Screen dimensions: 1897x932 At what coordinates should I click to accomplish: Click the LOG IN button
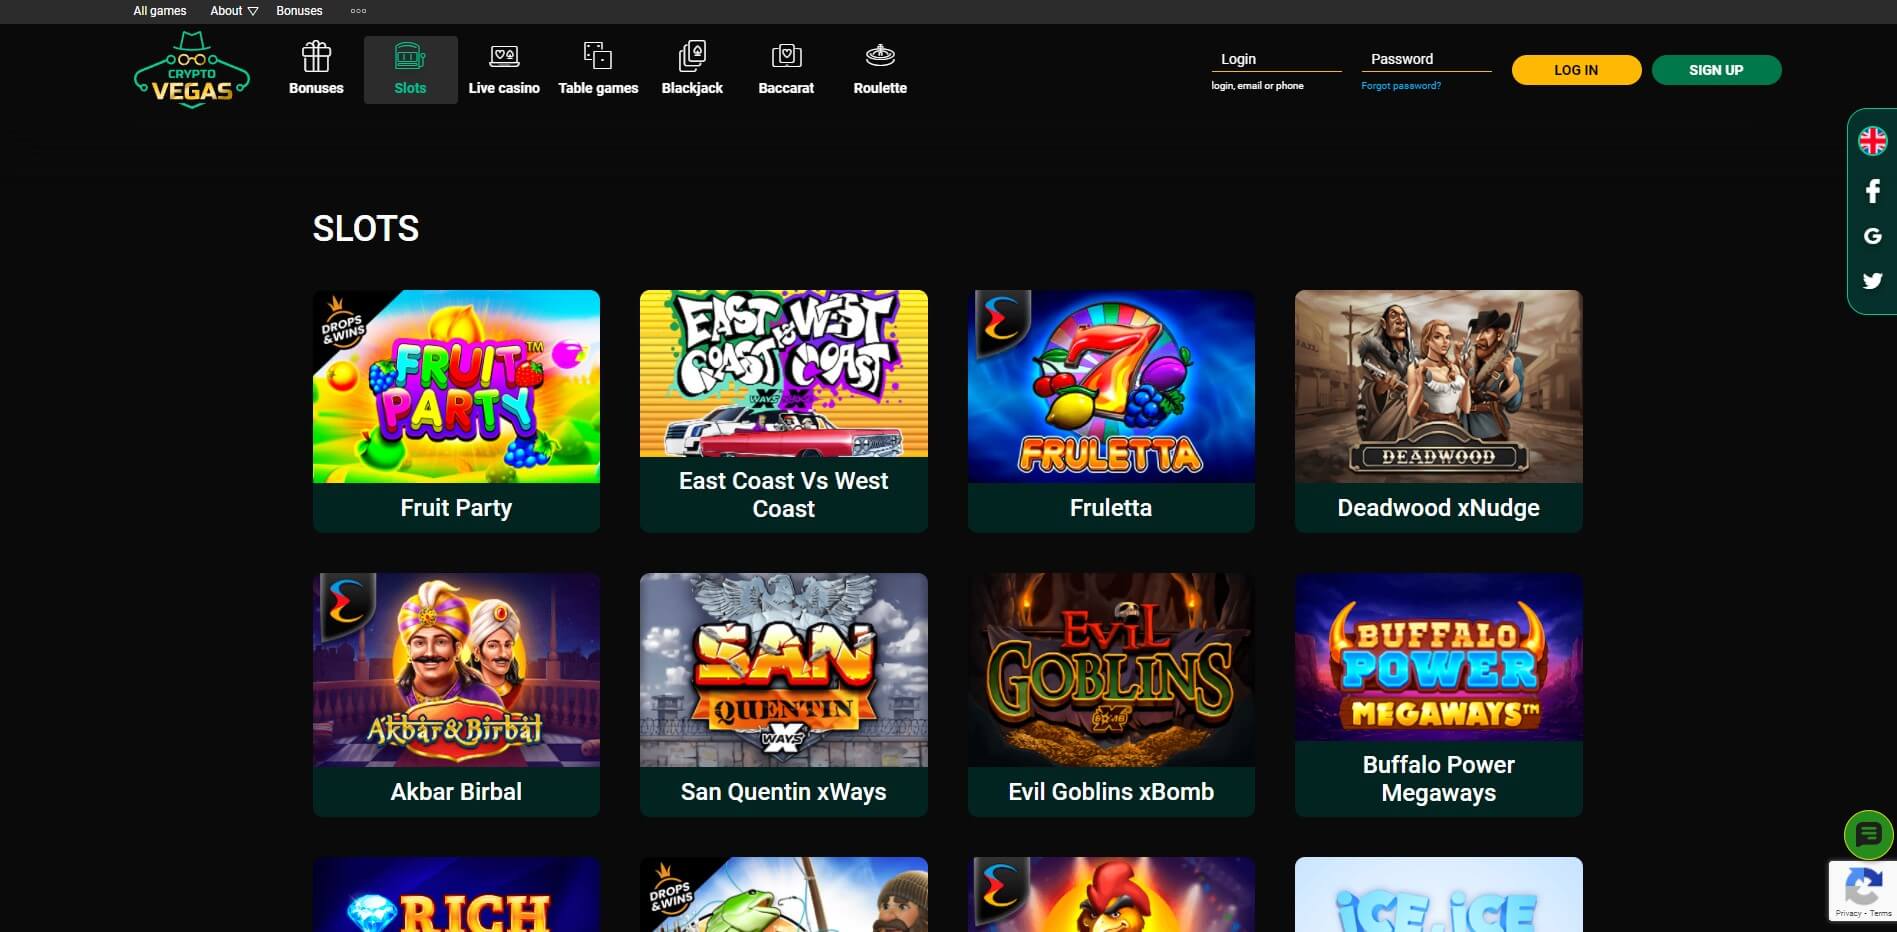click(x=1576, y=70)
